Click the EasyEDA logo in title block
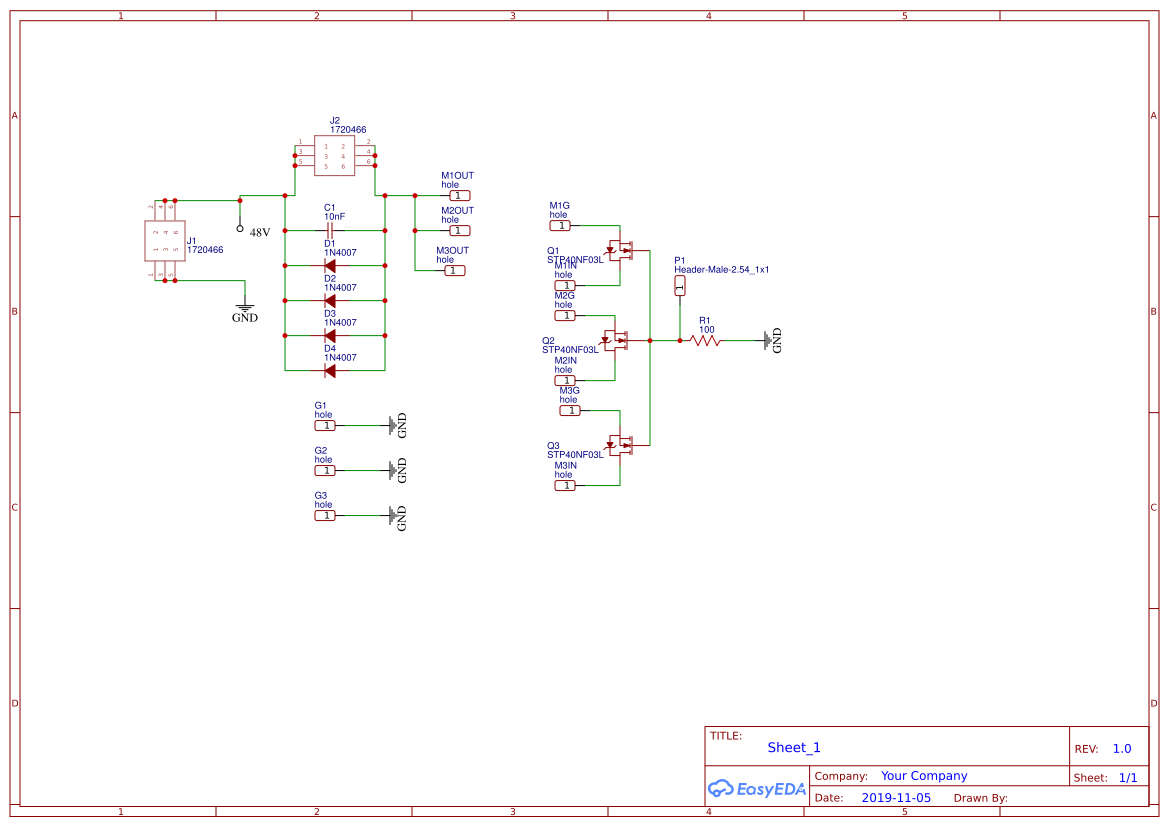Screen dimensions: 1169x827 (756, 790)
